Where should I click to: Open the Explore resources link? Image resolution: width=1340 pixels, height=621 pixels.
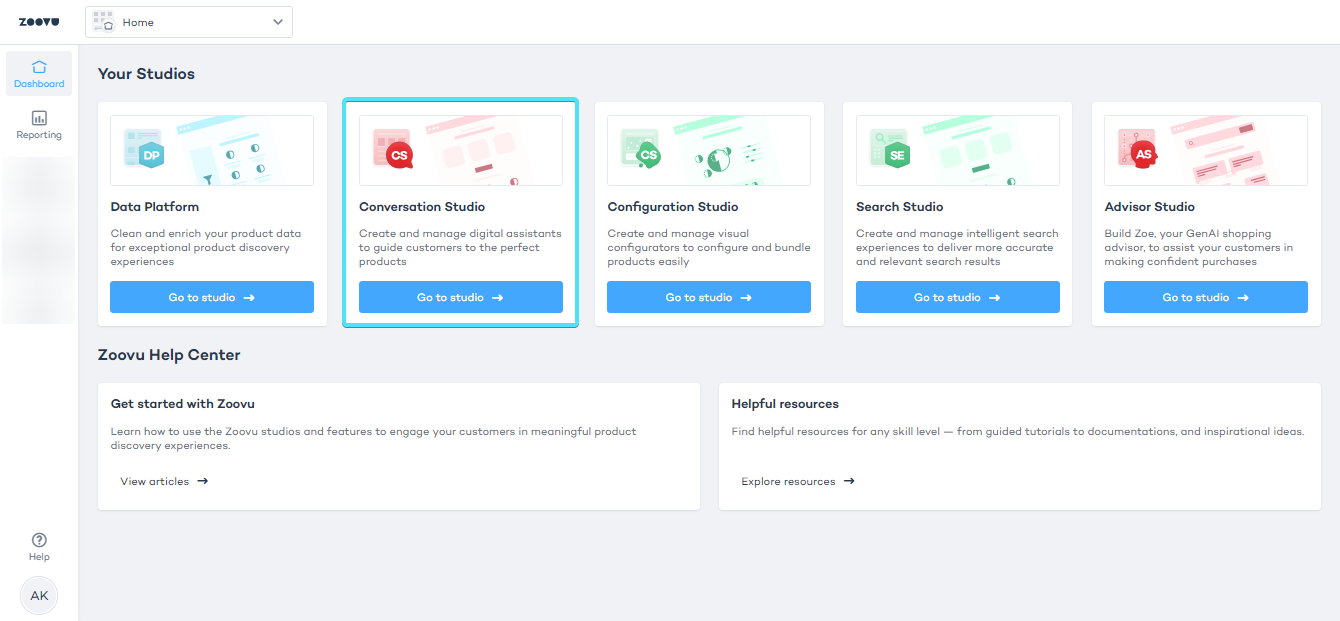pyautogui.click(x=797, y=481)
